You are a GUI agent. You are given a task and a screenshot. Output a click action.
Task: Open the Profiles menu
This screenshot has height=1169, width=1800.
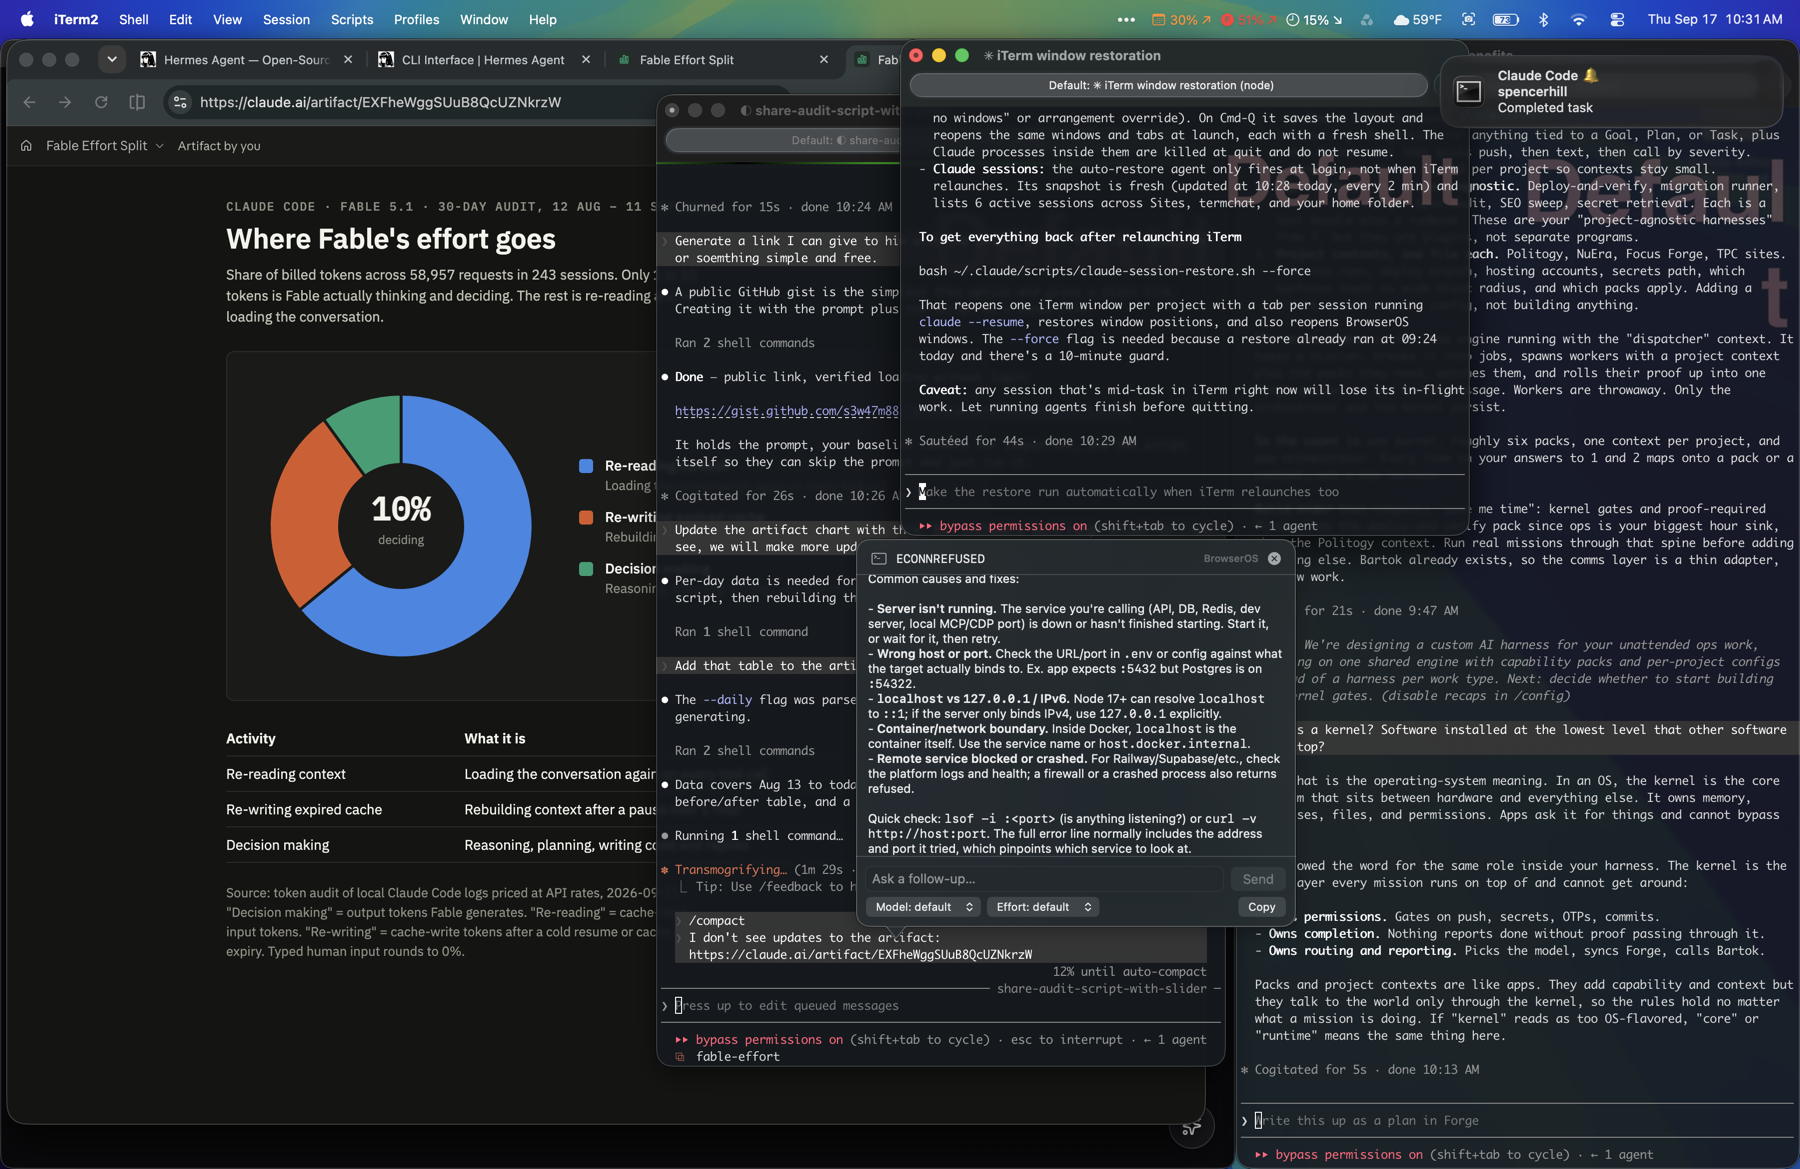pyautogui.click(x=416, y=19)
